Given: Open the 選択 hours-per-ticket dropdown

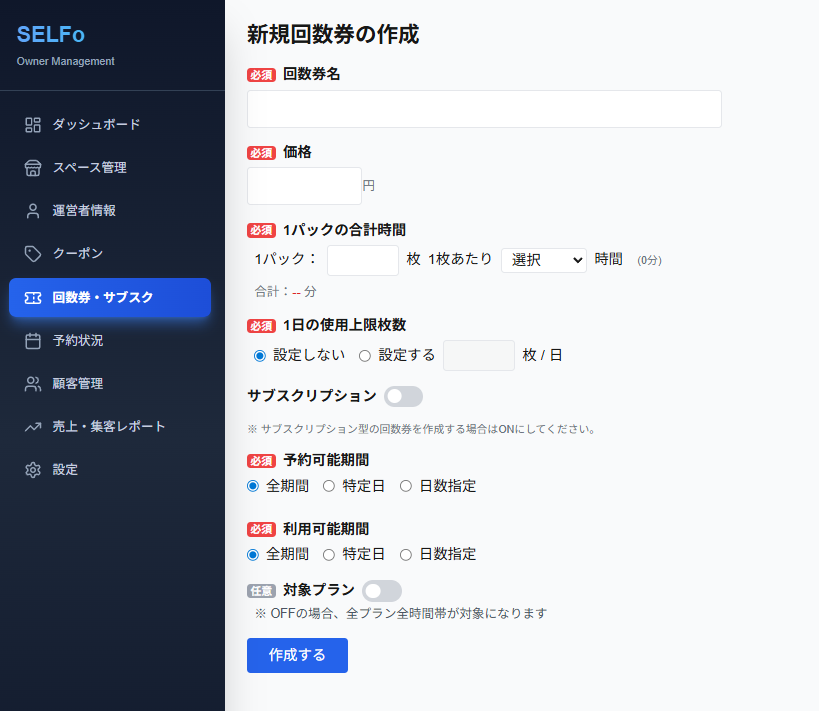Looking at the screenshot, I should [x=544, y=260].
